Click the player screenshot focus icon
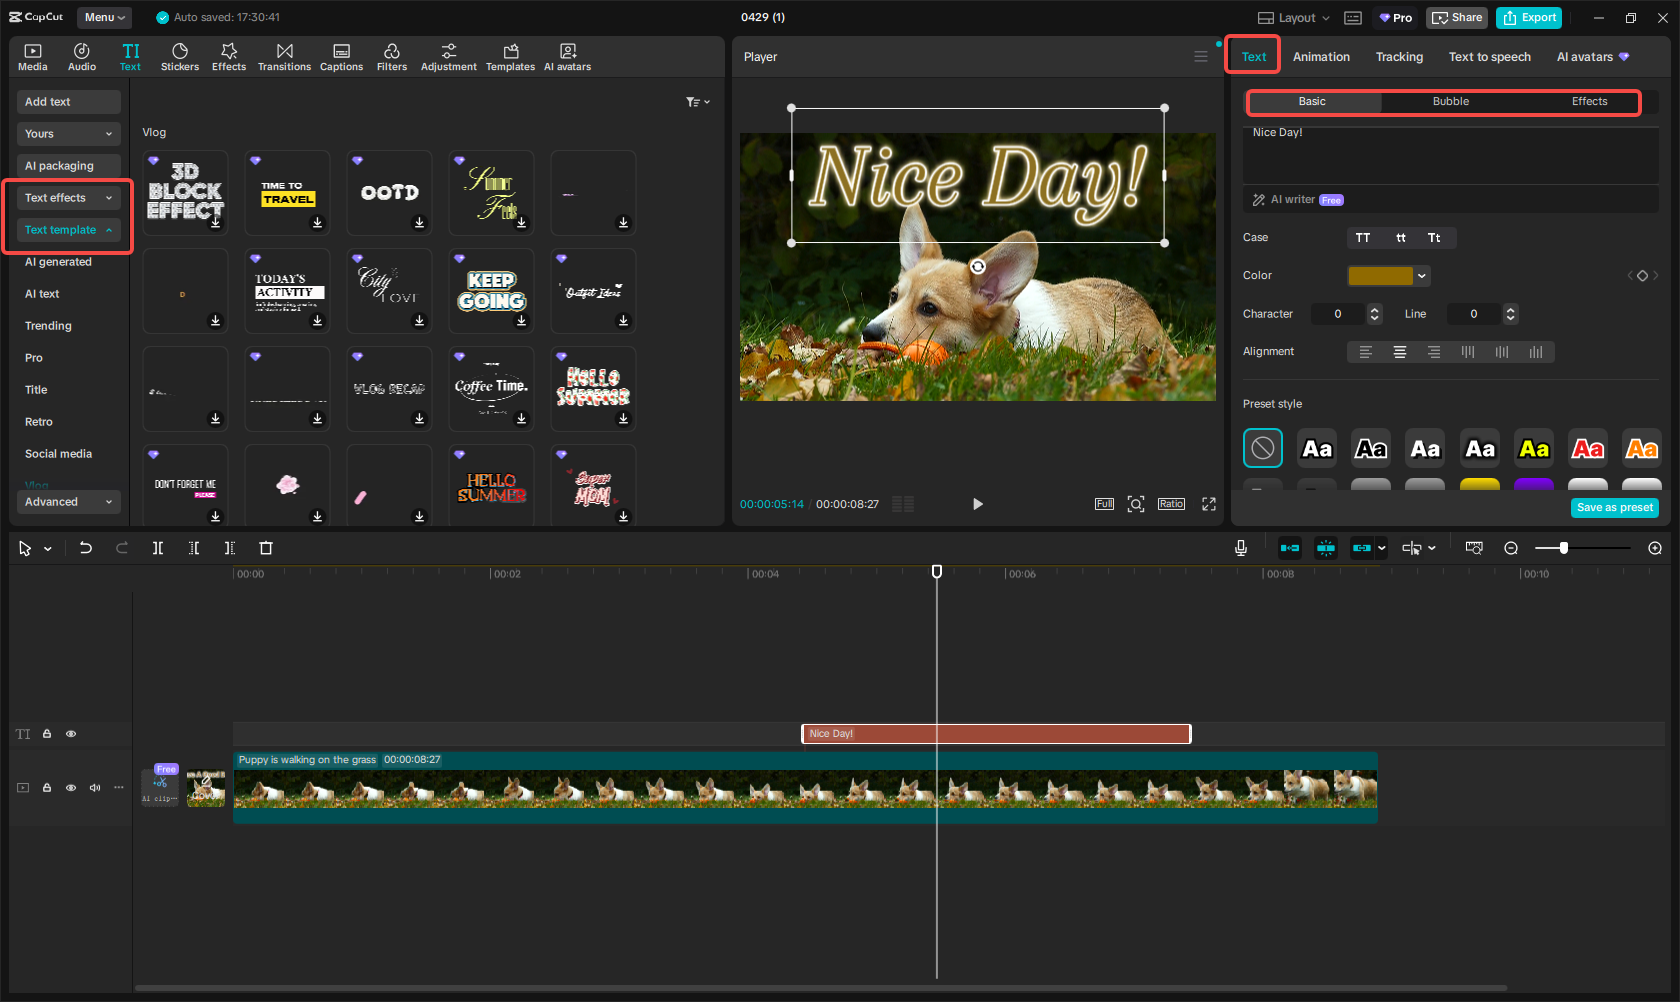The image size is (1680, 1002). click(x=1136, y=504)
